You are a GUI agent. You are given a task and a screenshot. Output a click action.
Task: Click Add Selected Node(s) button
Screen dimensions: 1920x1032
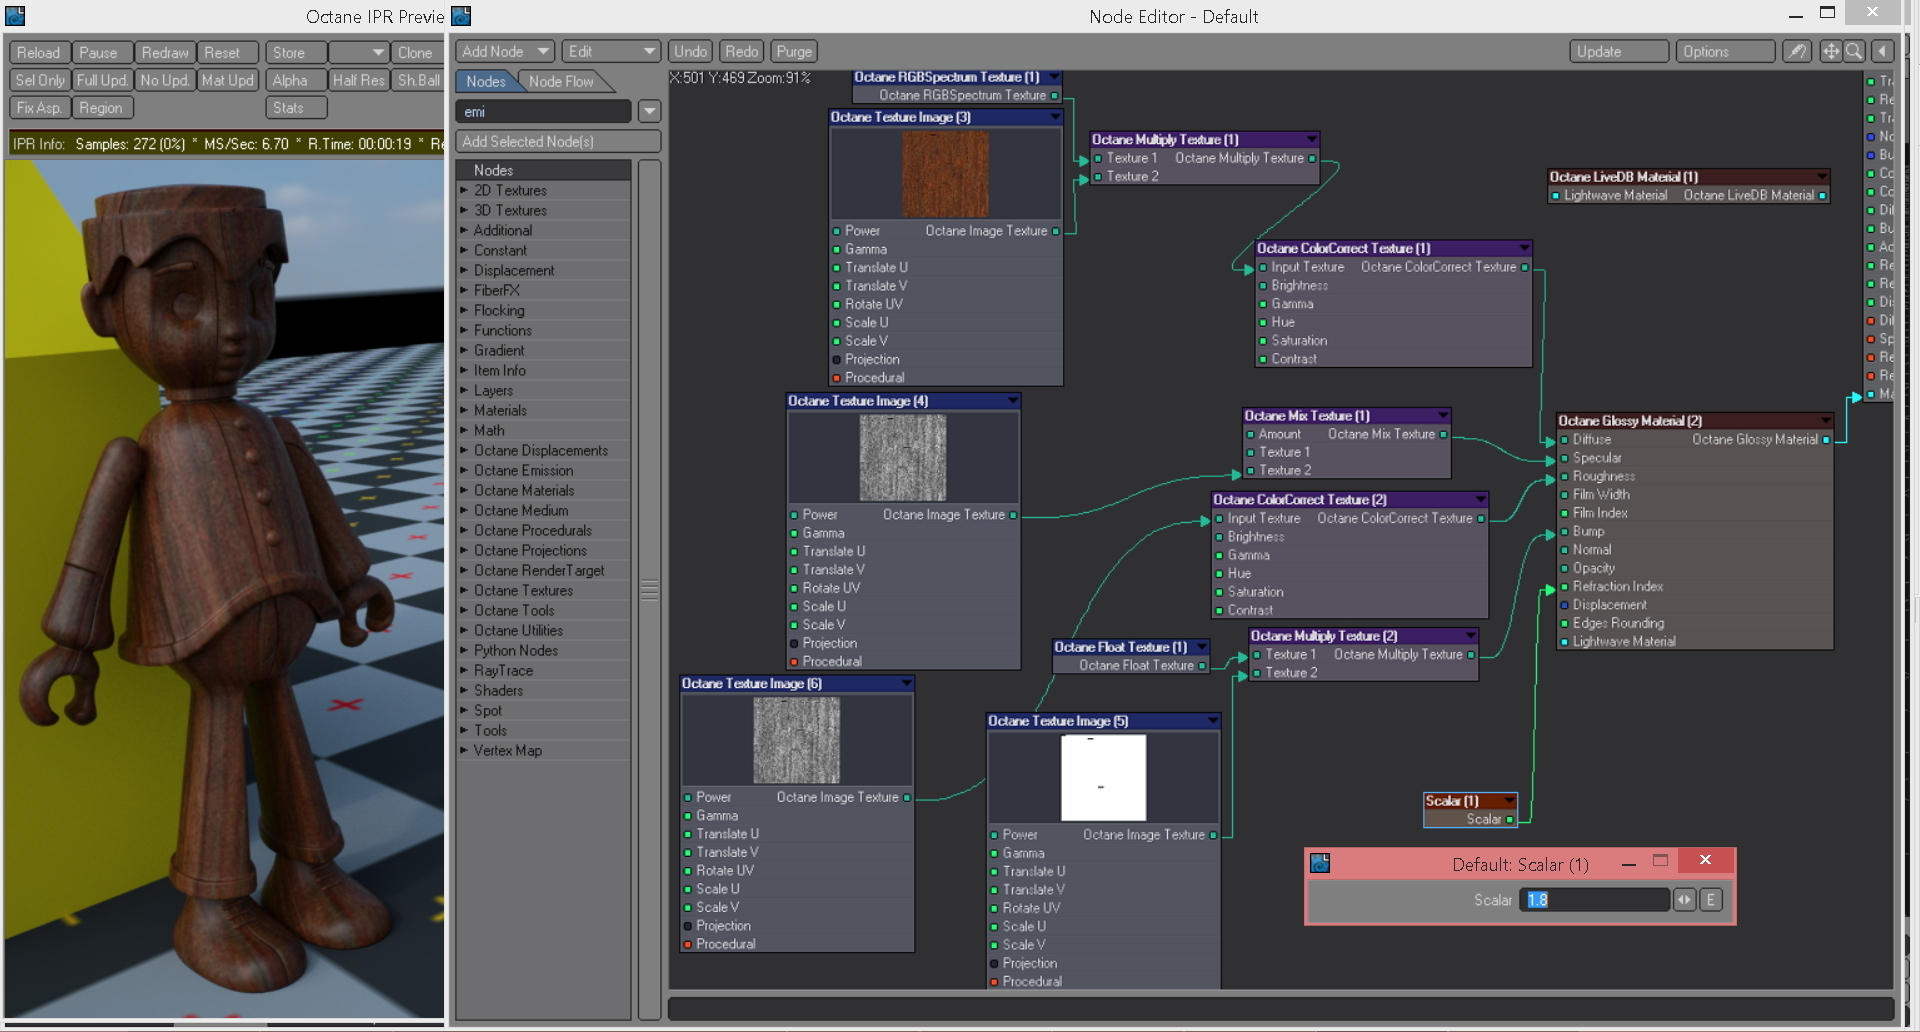[558, 141]
